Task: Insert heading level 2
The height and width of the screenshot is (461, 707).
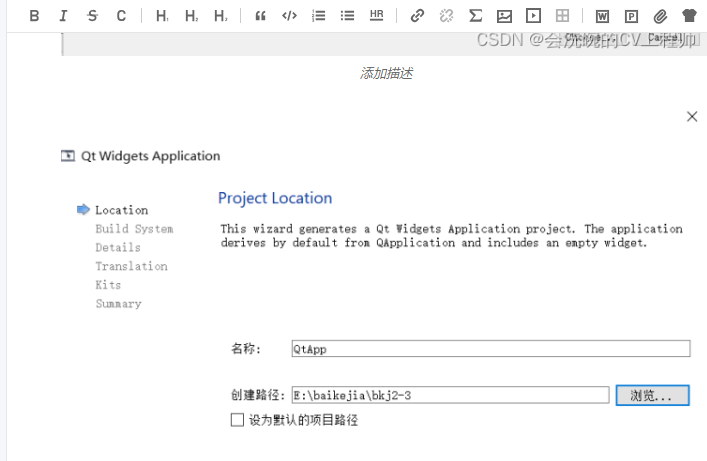Action: pyautogui.click(x=191, y=16)
